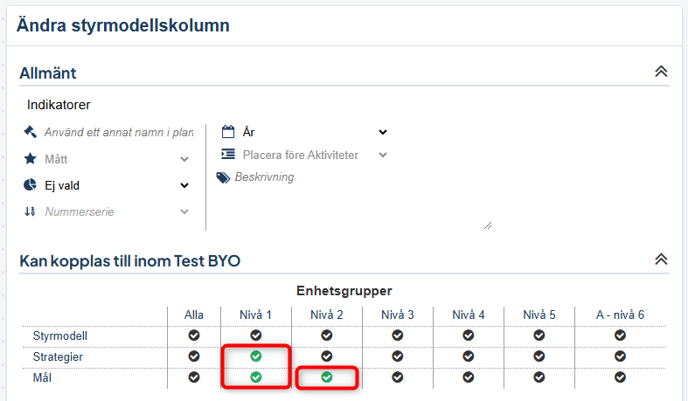The height and width of the screenshot is (401, 688).
Task: Toggle the green Strategier check for Nivå 1
Action: coord(256,356)
